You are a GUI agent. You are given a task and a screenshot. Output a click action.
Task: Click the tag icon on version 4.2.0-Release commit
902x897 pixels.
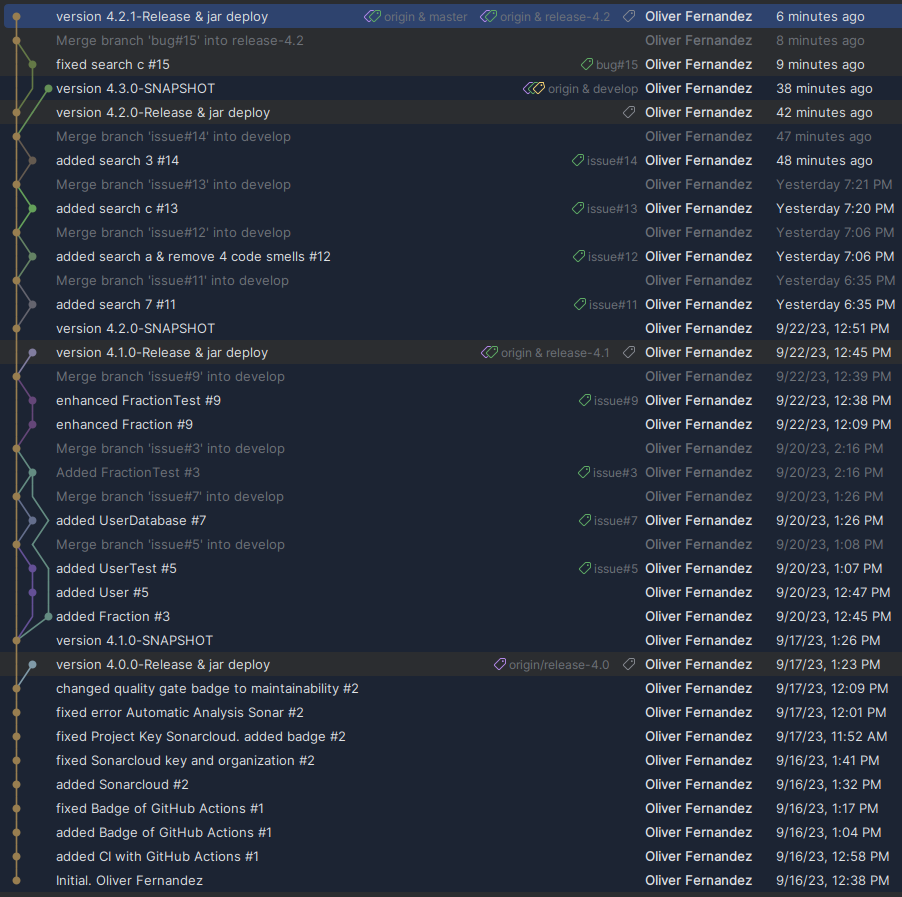[x=628, y=112]
